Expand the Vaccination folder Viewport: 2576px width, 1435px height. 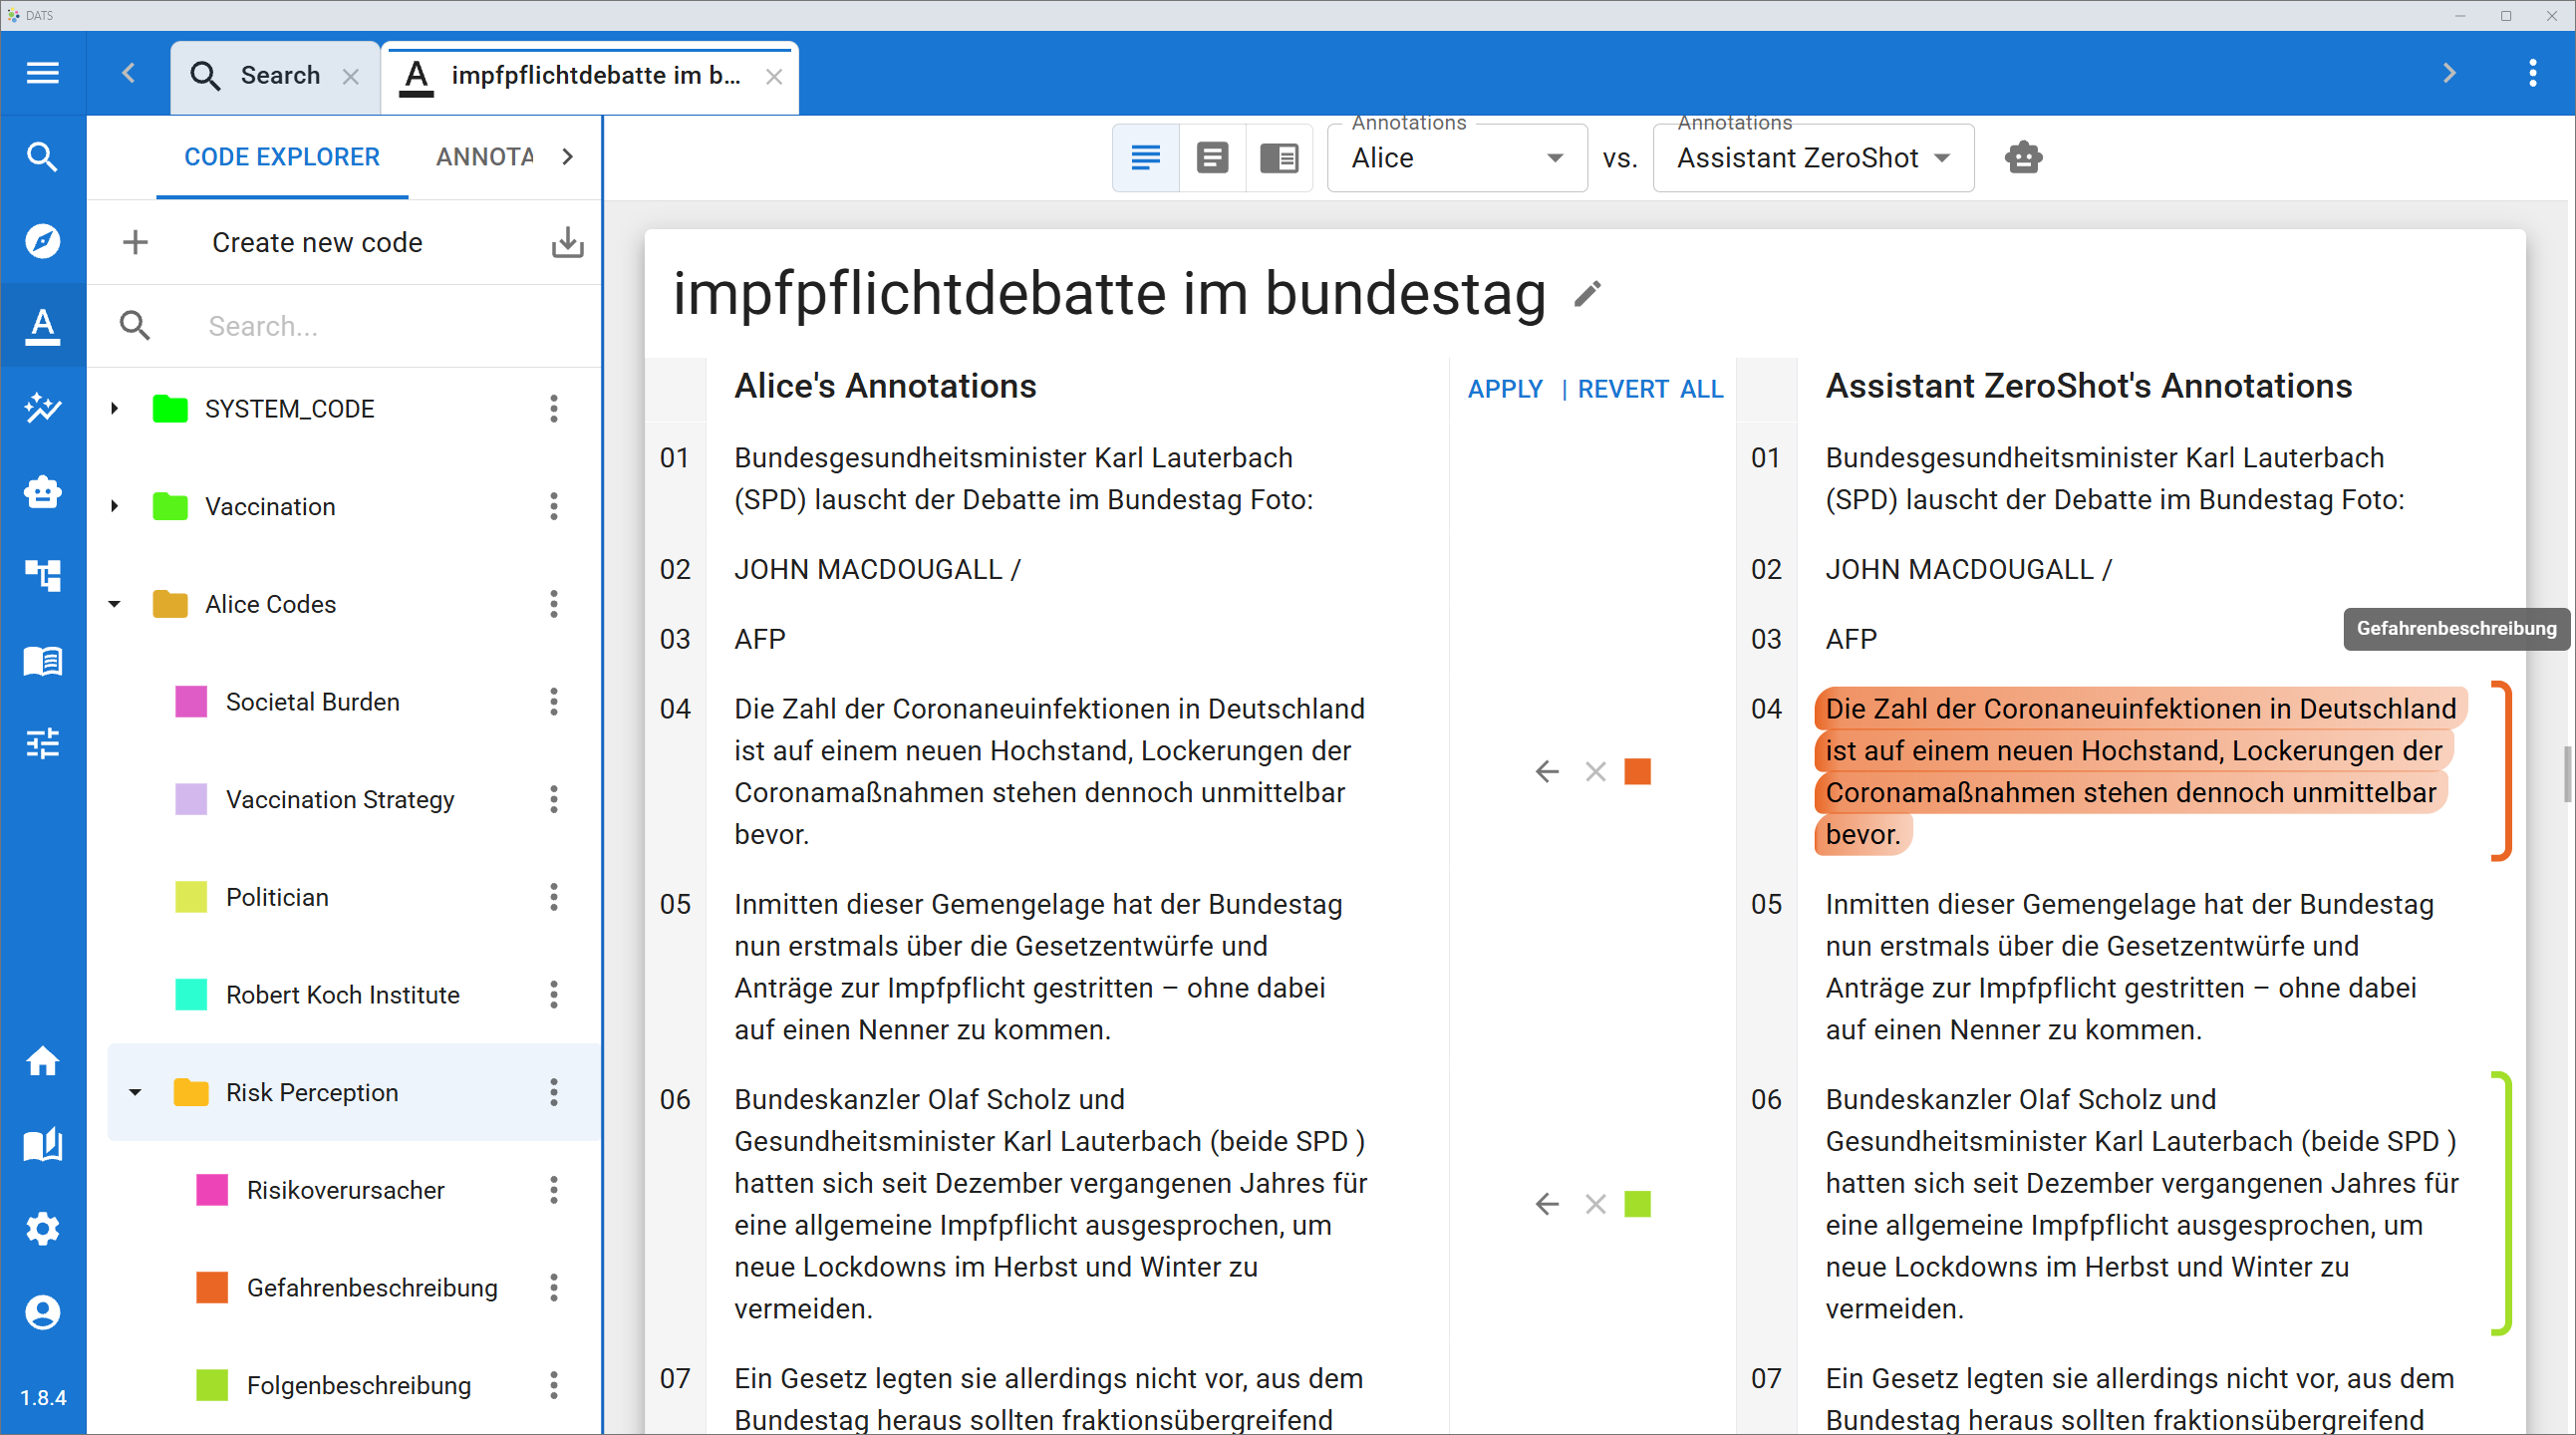[x=115, y=506]
